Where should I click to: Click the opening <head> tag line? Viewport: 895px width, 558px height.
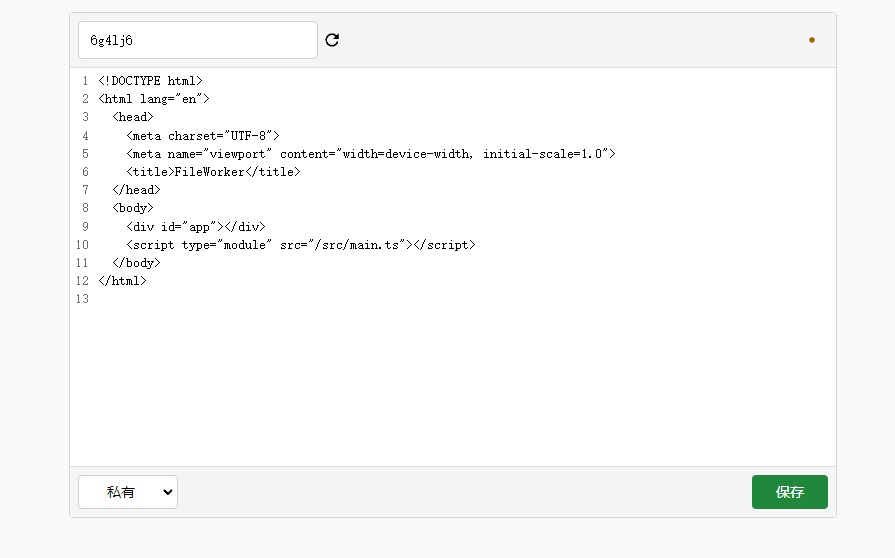(133, 117)
